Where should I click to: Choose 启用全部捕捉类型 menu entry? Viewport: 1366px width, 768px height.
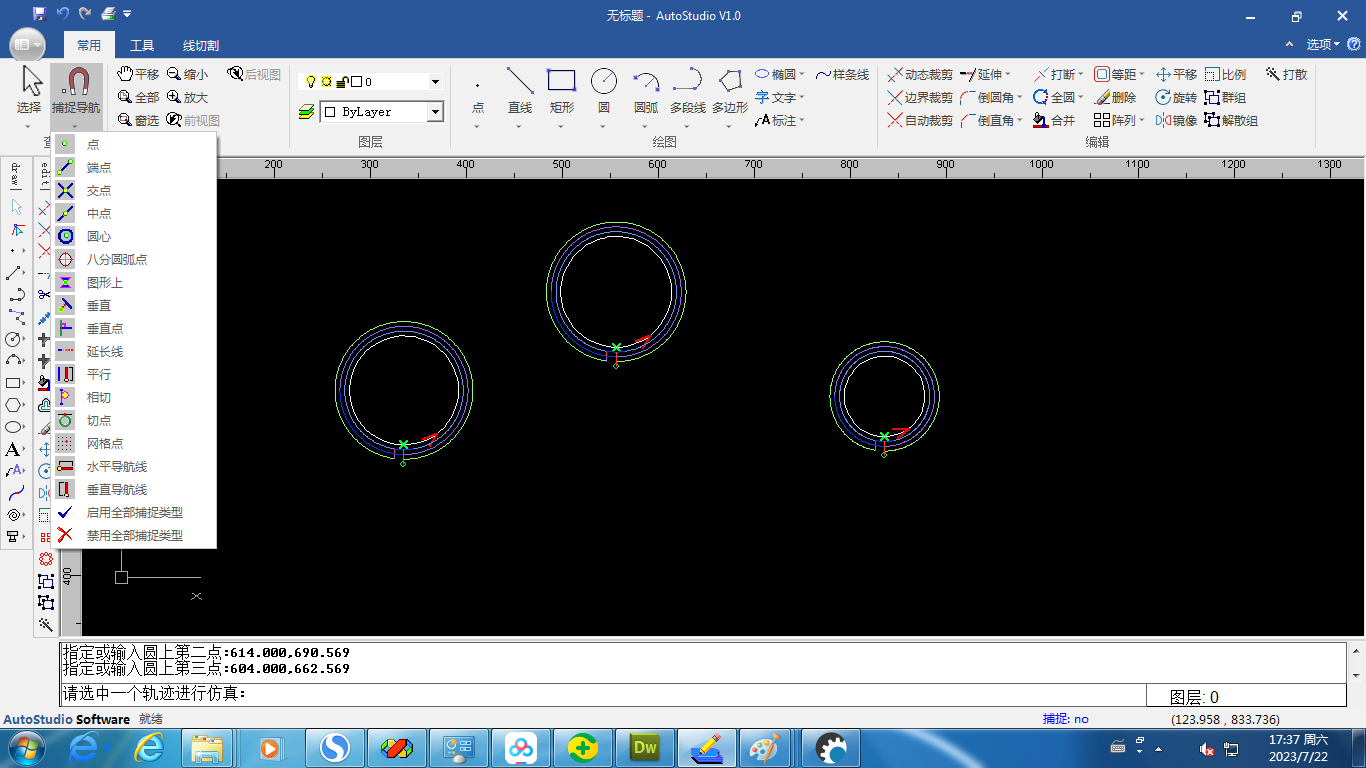pyautogui.click(x=134, y=512)
